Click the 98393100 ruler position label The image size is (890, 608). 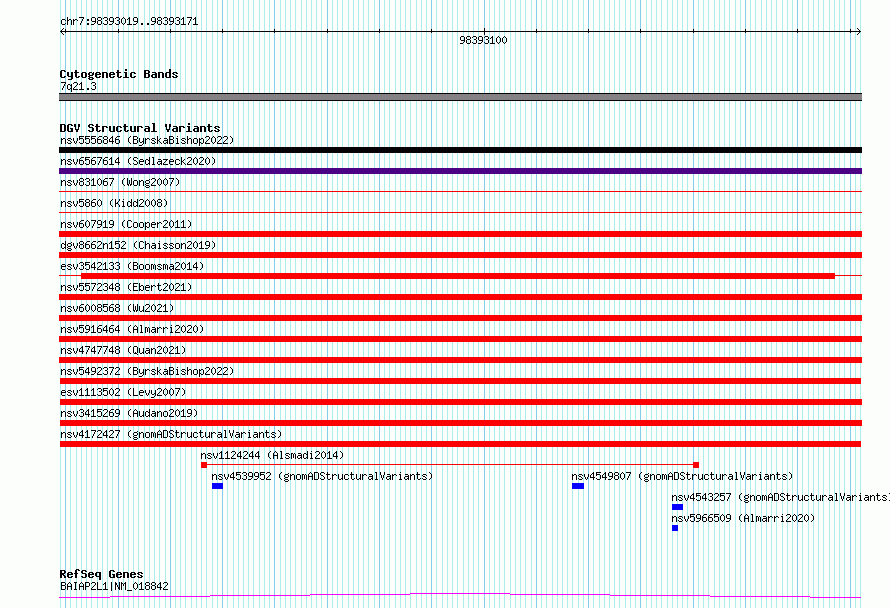[x=483, y=40]
